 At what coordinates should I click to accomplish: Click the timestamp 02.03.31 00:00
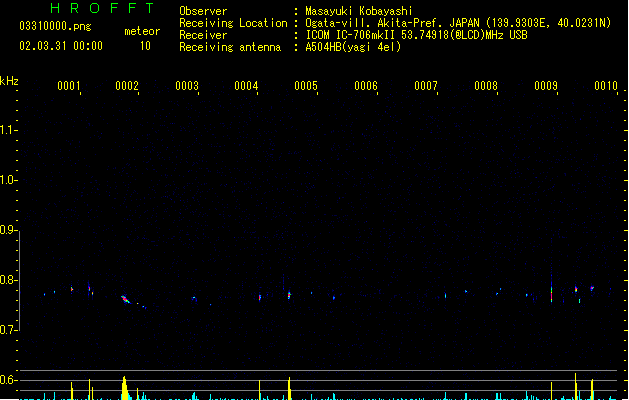pos(61,46)
